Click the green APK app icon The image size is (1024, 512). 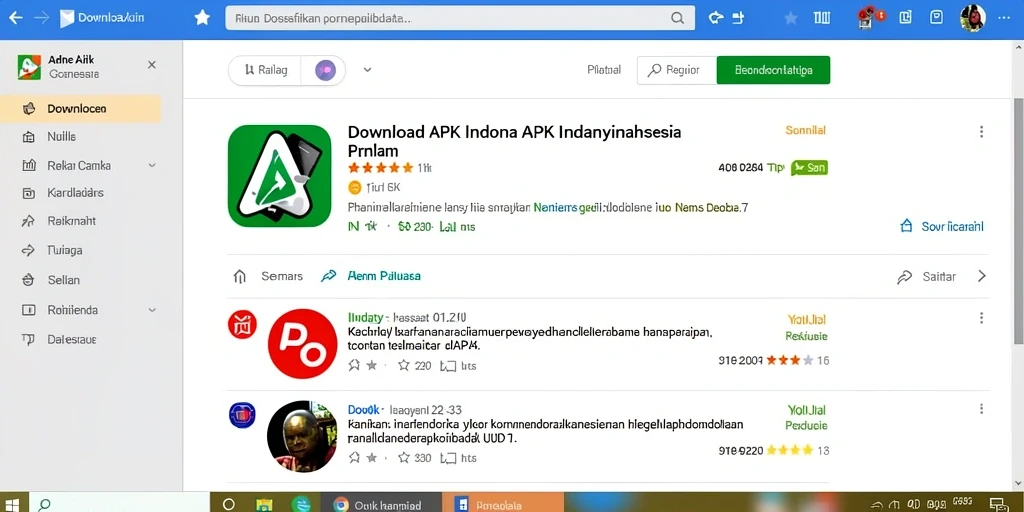click(x=280, y=176)
